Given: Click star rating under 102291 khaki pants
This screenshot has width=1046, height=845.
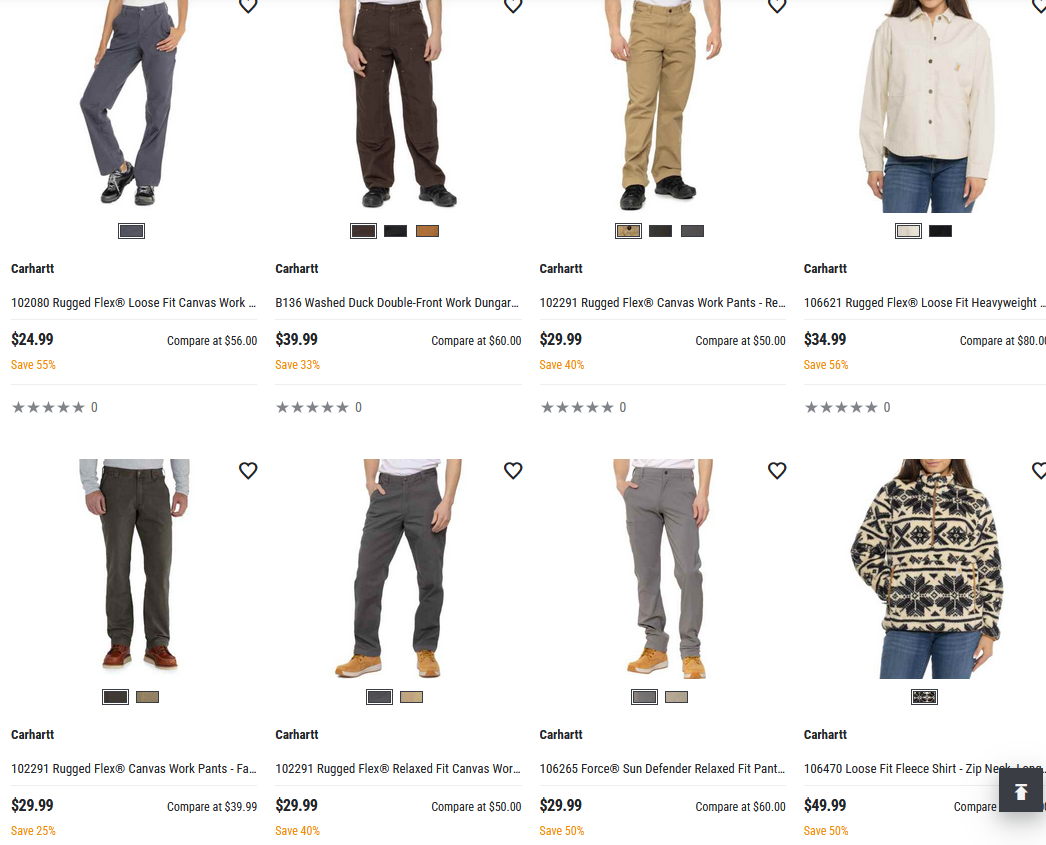Looking at the screenshot, I should tap(577, 408).
